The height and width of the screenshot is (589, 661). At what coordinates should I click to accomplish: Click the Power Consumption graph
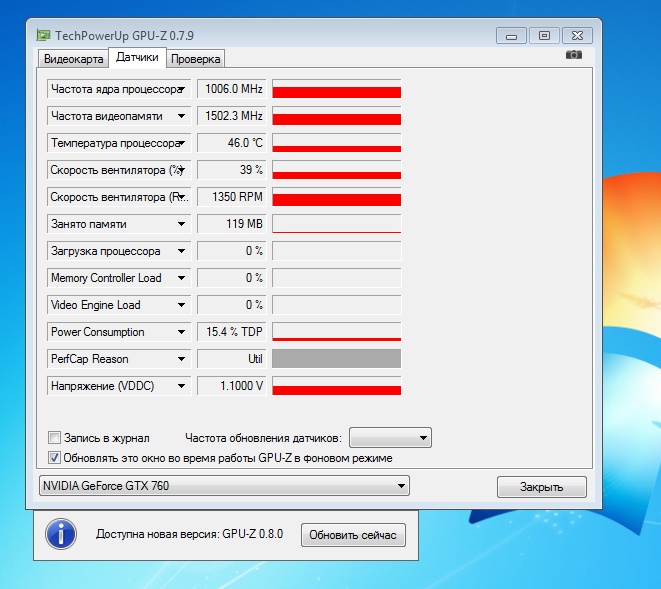pos(336,332)
